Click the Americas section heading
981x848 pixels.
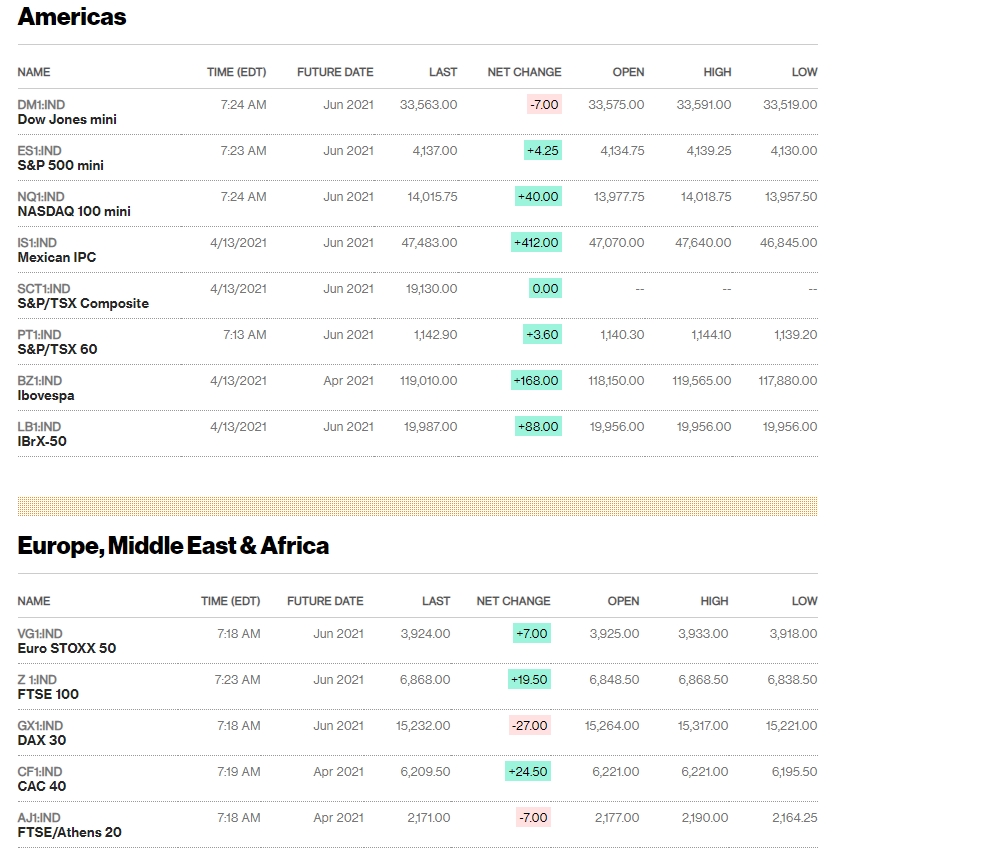[72, 17]
